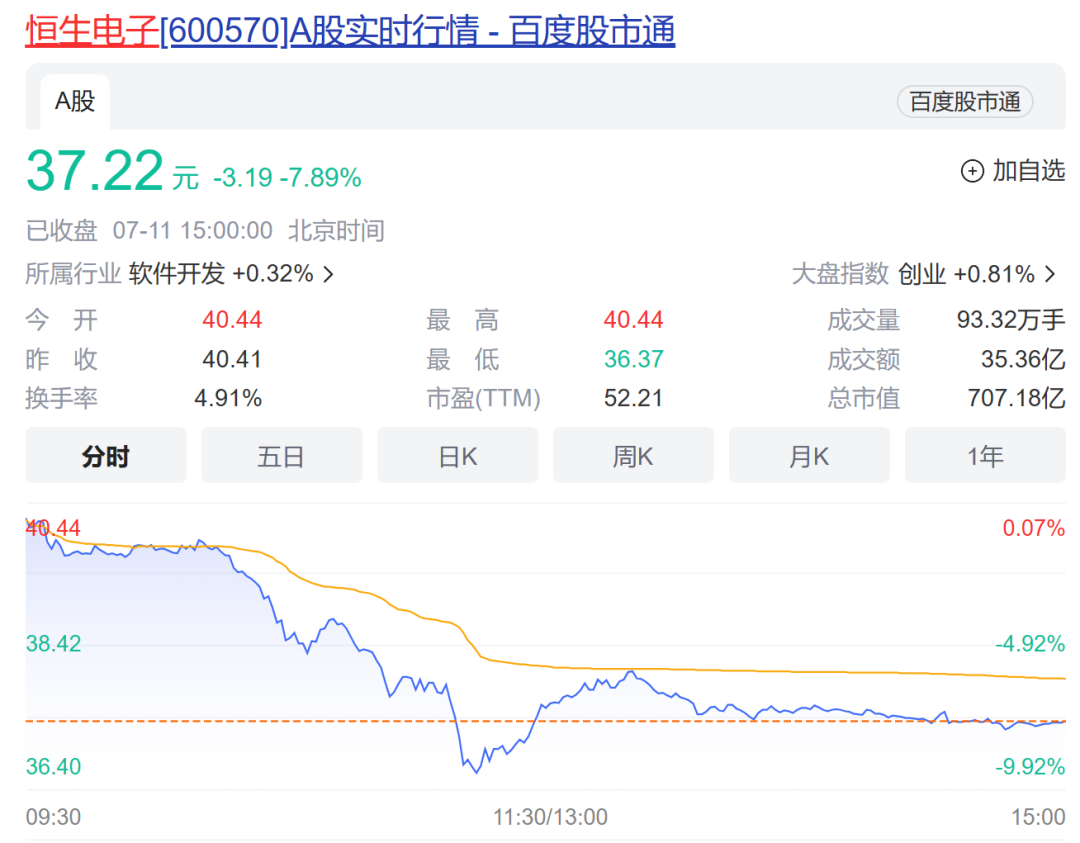Open the 日K candlestick view
Viewport: 1080px width, 843px height.
pos(457,455)
